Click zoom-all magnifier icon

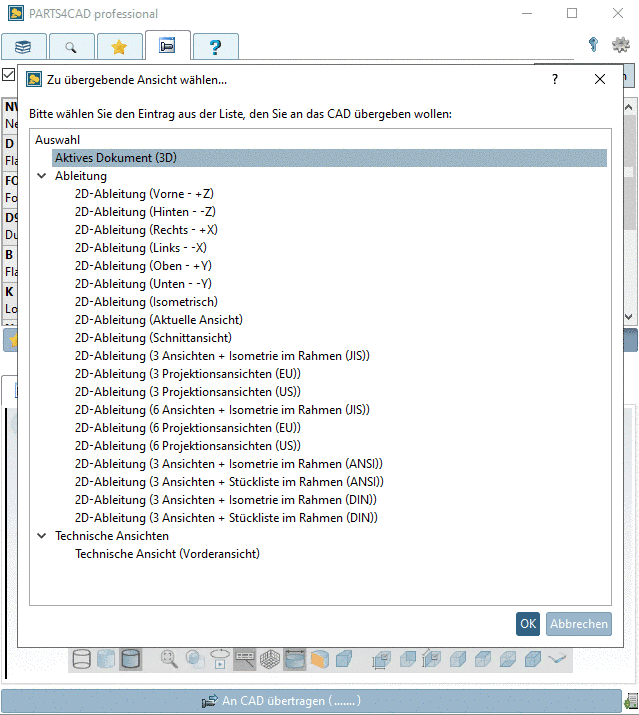tap(169, 659)
